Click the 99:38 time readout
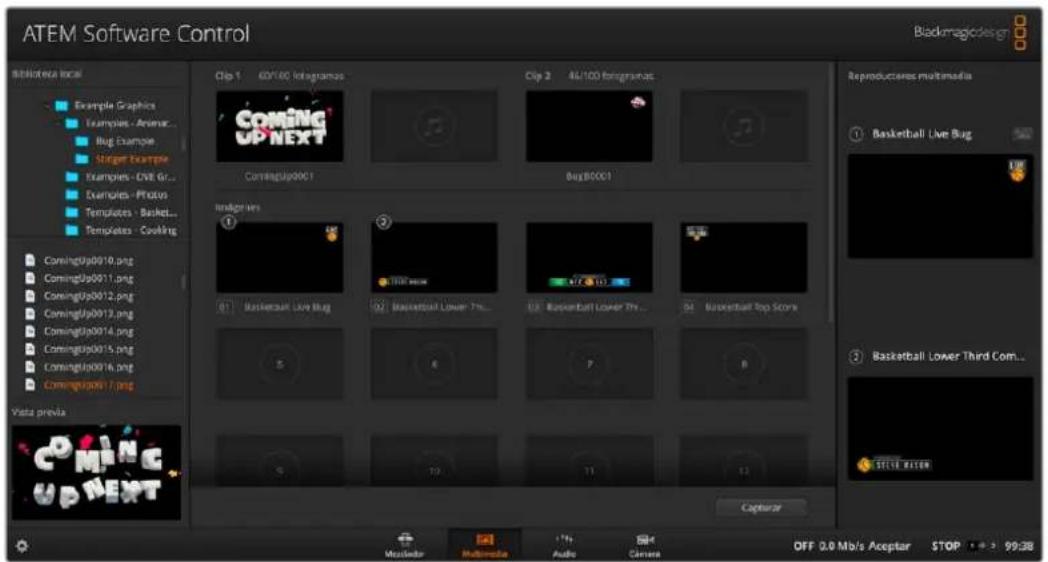Screen dimensions: 1048x562 (1019, 546)
